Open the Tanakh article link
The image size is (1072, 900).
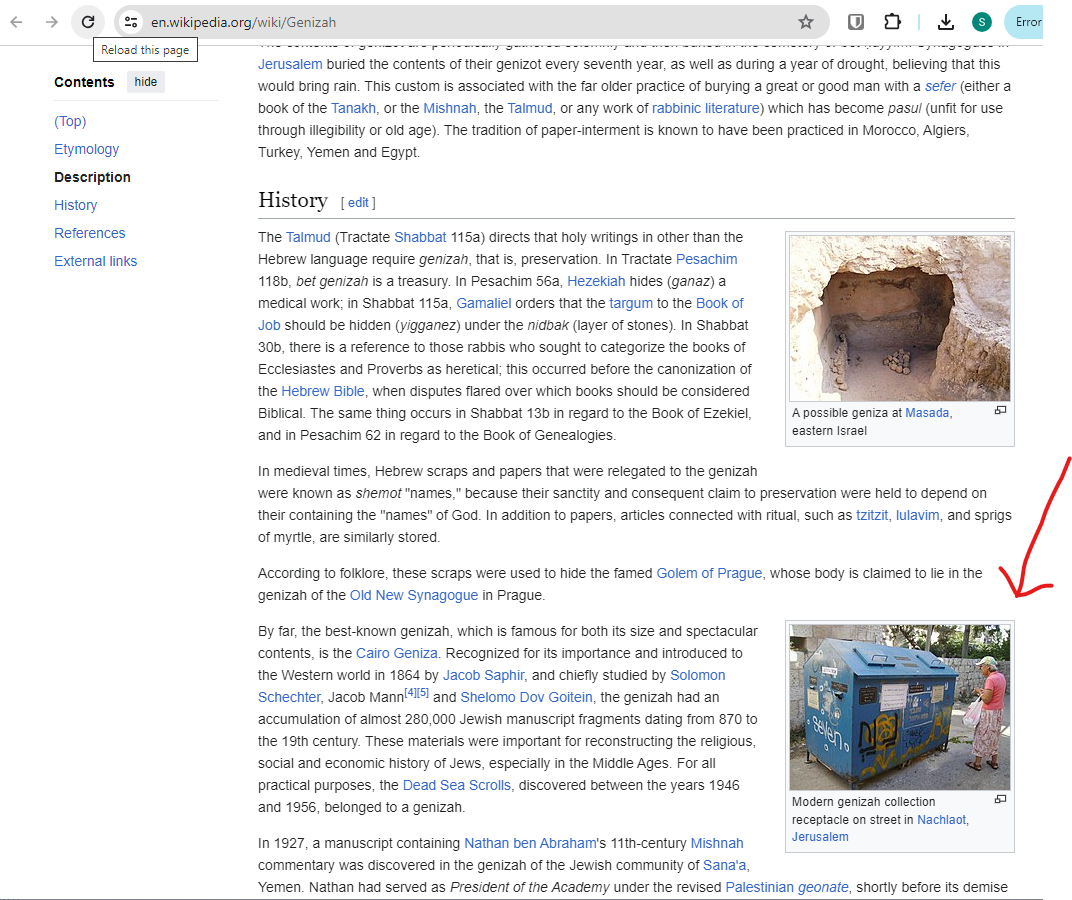[353, 108]
